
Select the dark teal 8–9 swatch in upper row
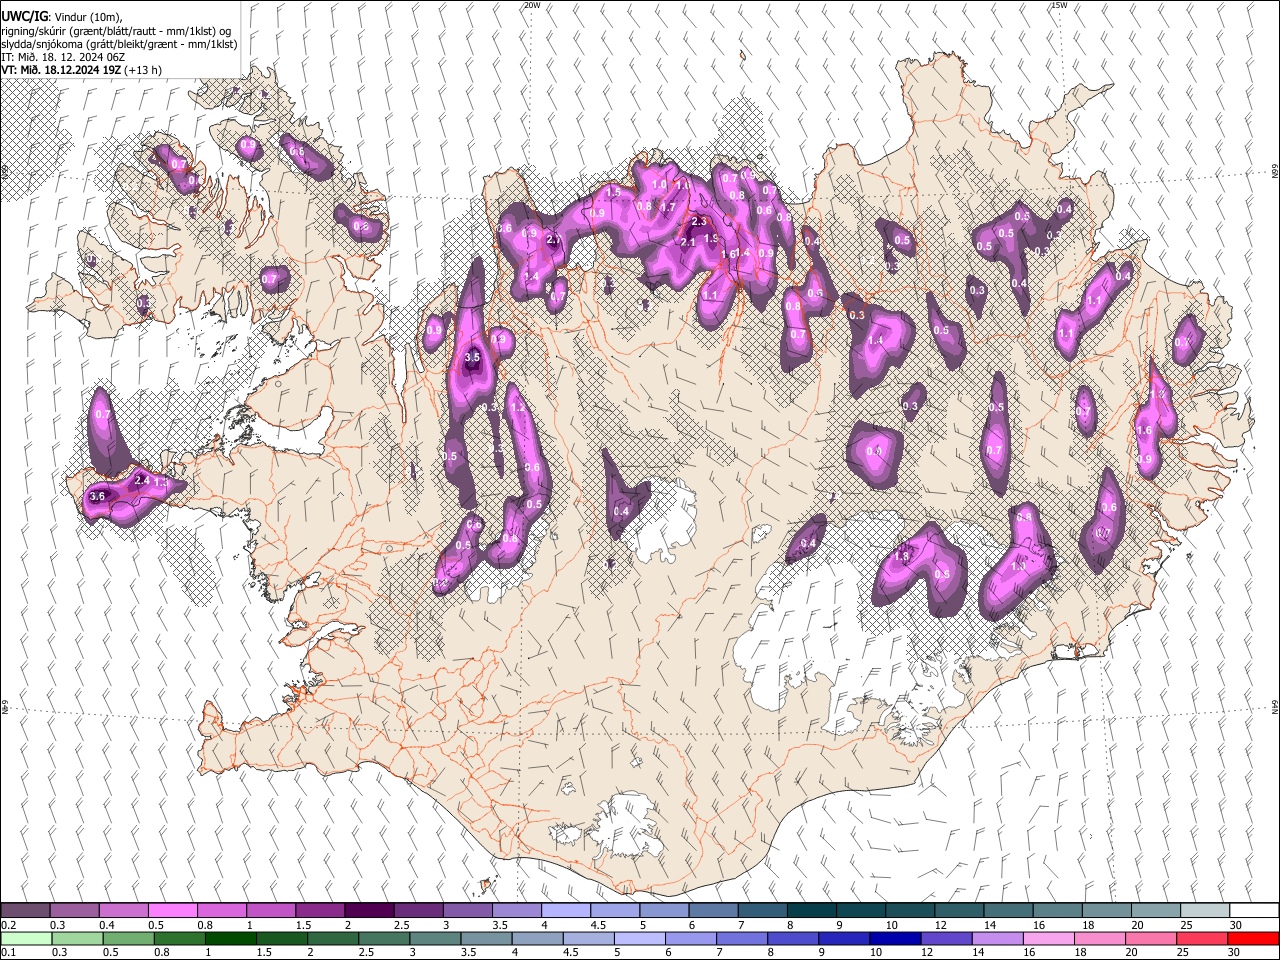811,911
